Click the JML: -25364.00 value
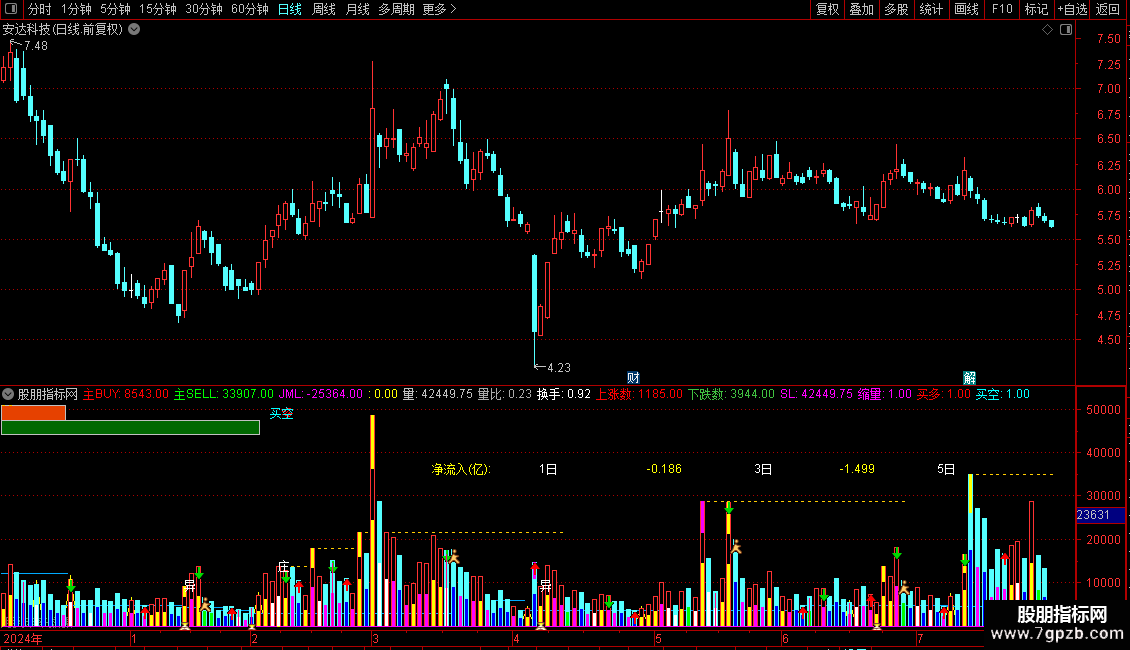 point(321,394)
